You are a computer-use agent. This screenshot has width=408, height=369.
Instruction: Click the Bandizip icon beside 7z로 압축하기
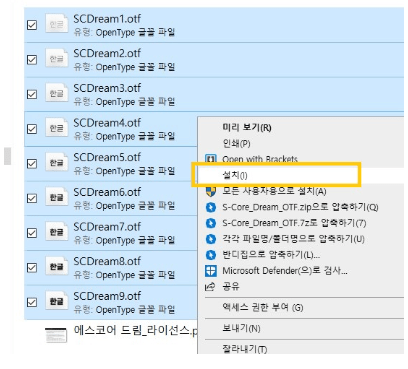point(211,223)
